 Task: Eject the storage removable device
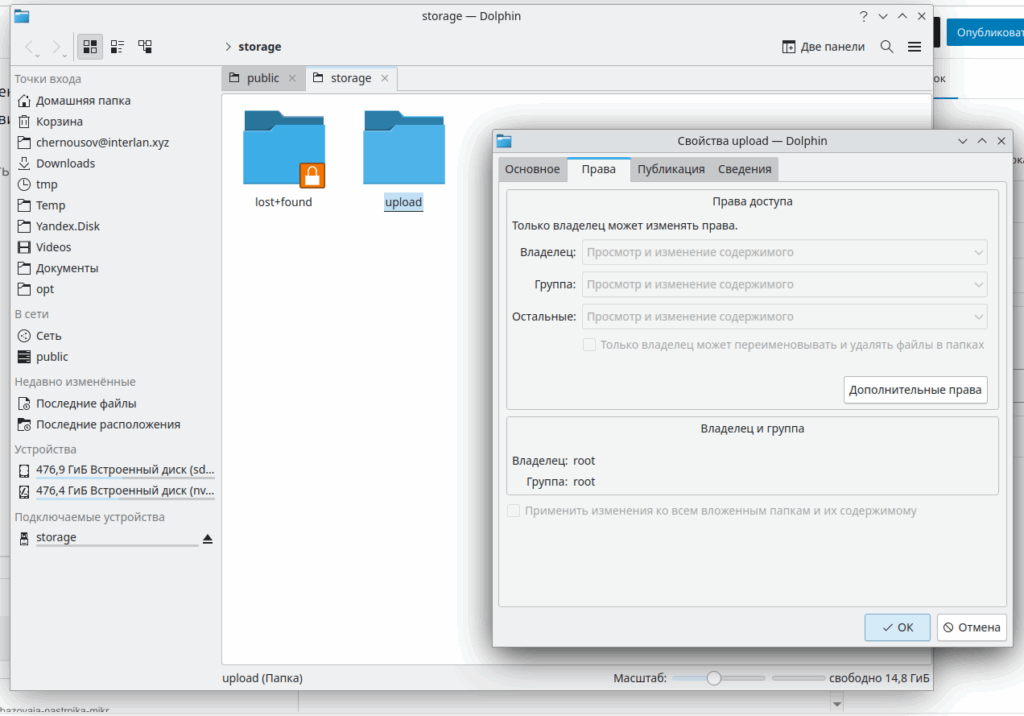pyautogui.click(x=208, y=538)
